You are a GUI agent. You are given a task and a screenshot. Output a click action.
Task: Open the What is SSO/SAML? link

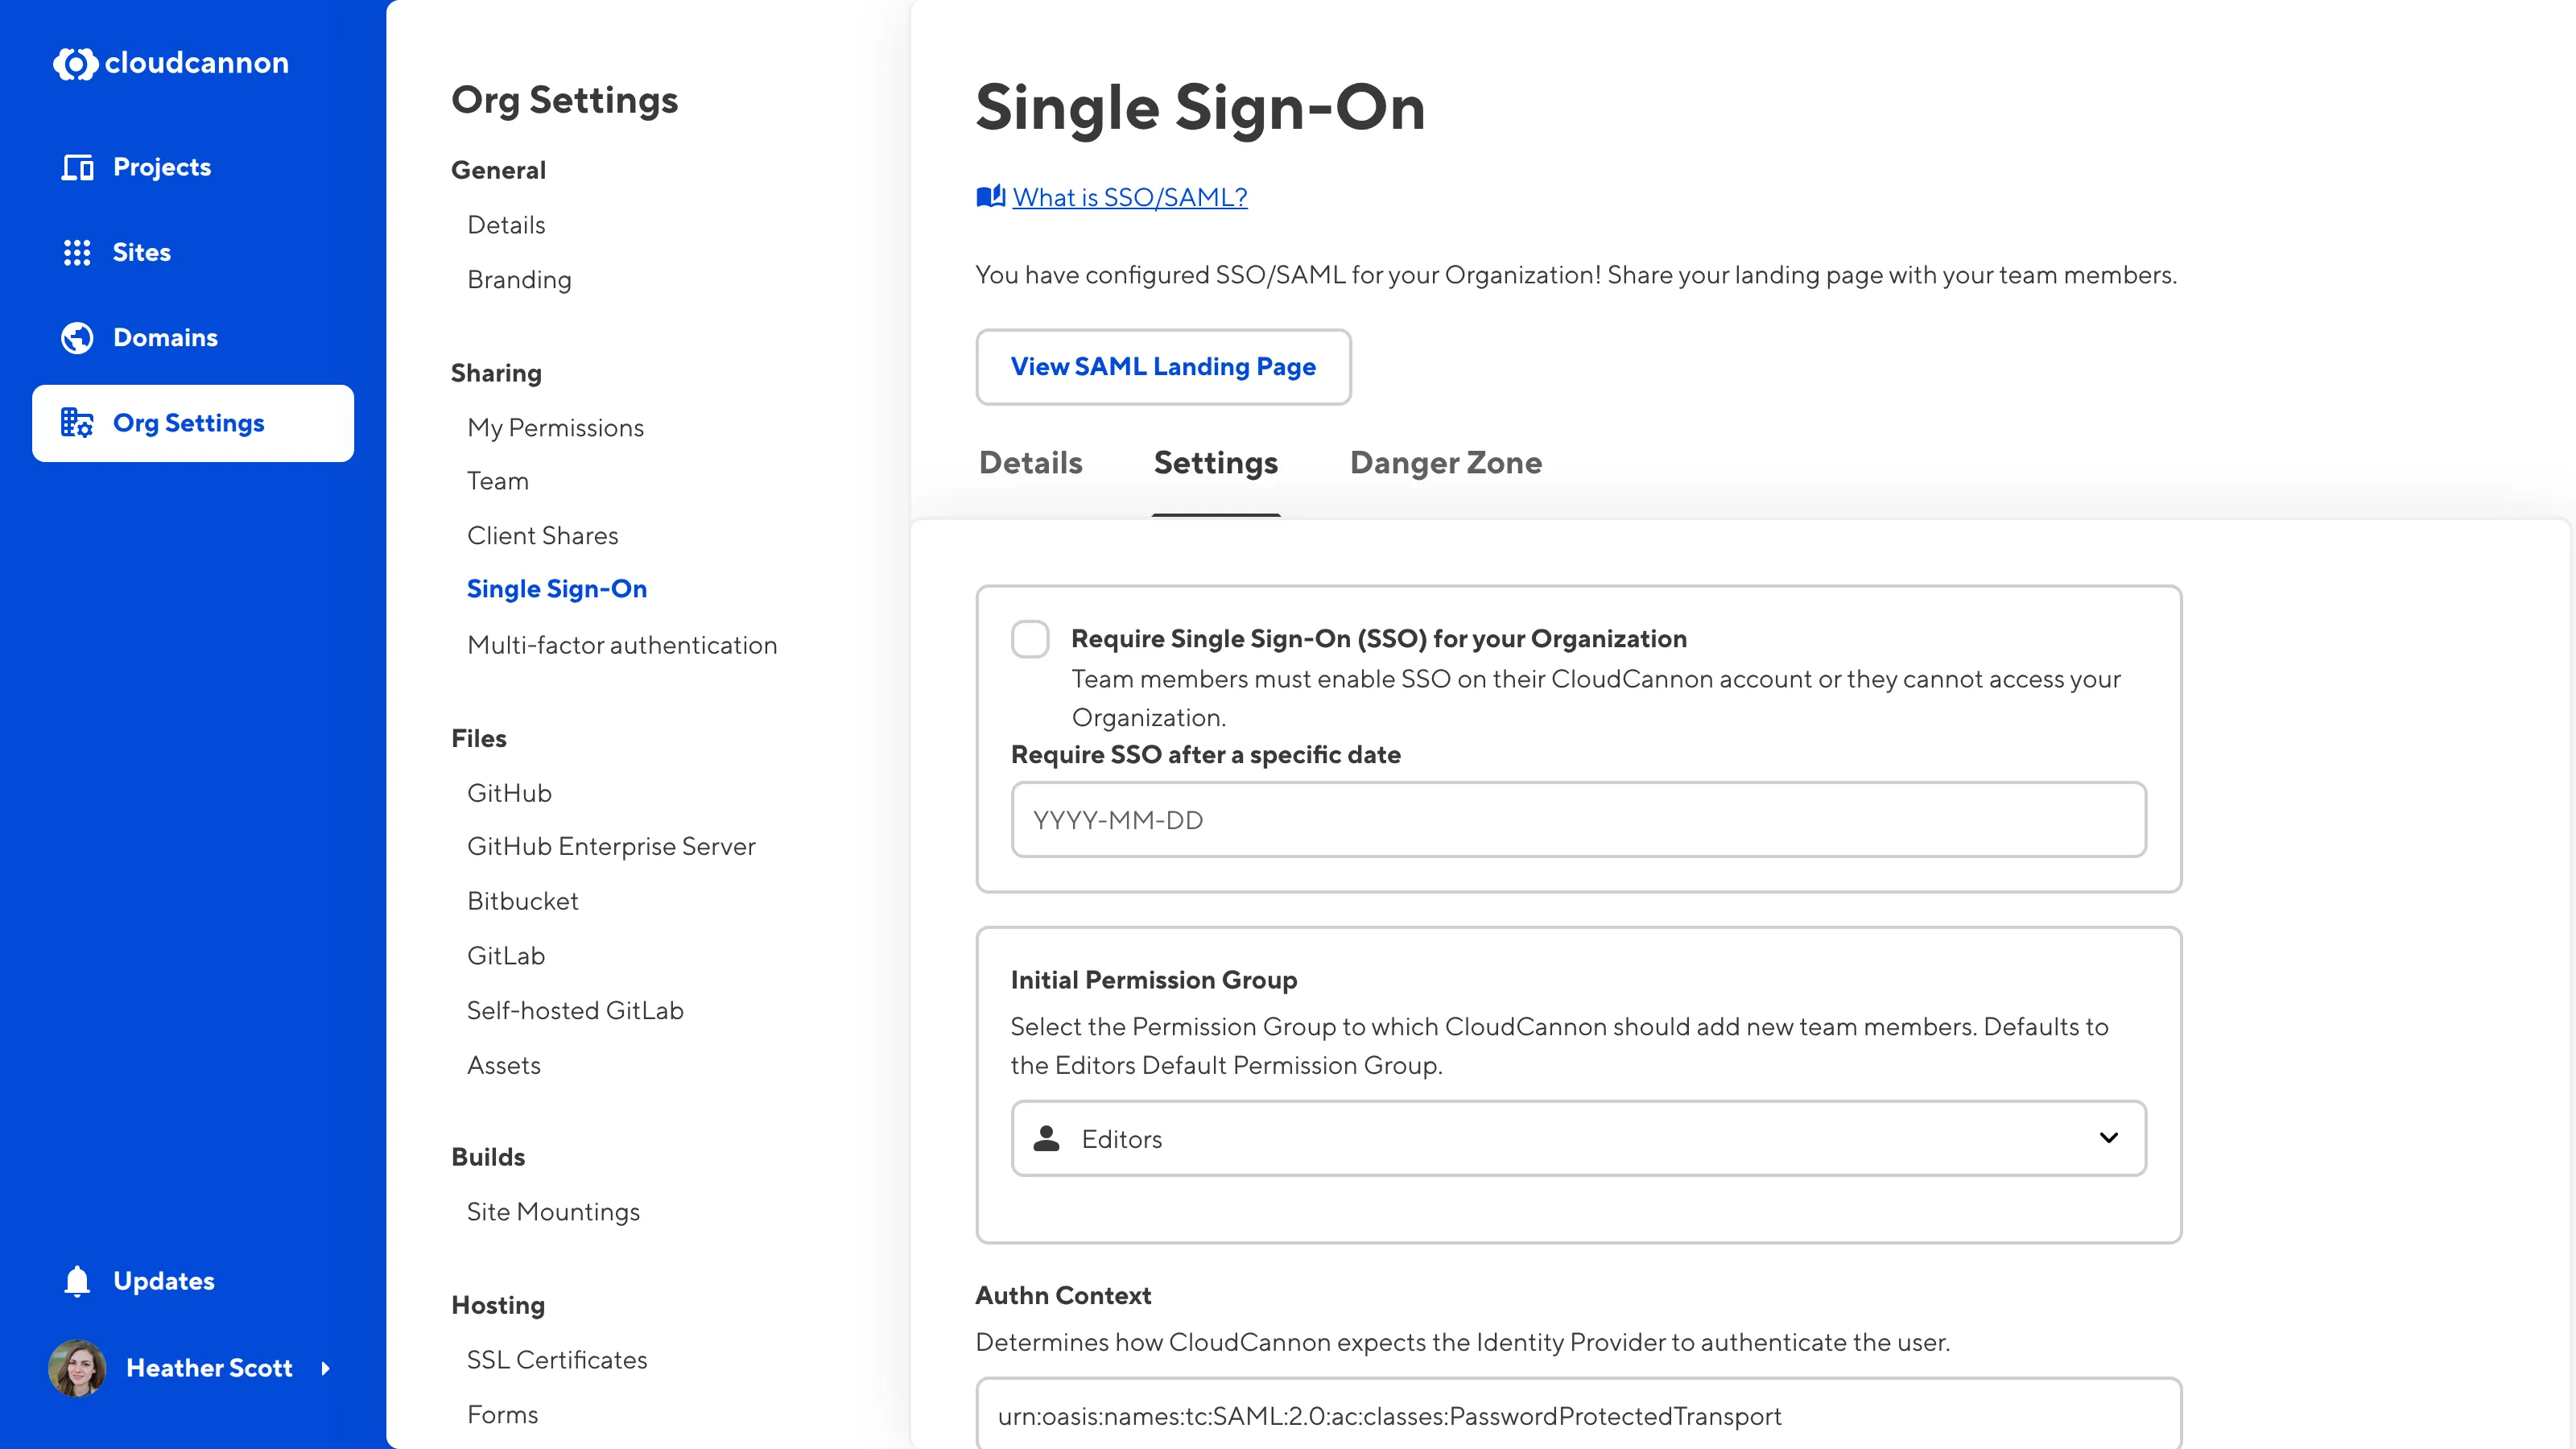coord(1129,197)
